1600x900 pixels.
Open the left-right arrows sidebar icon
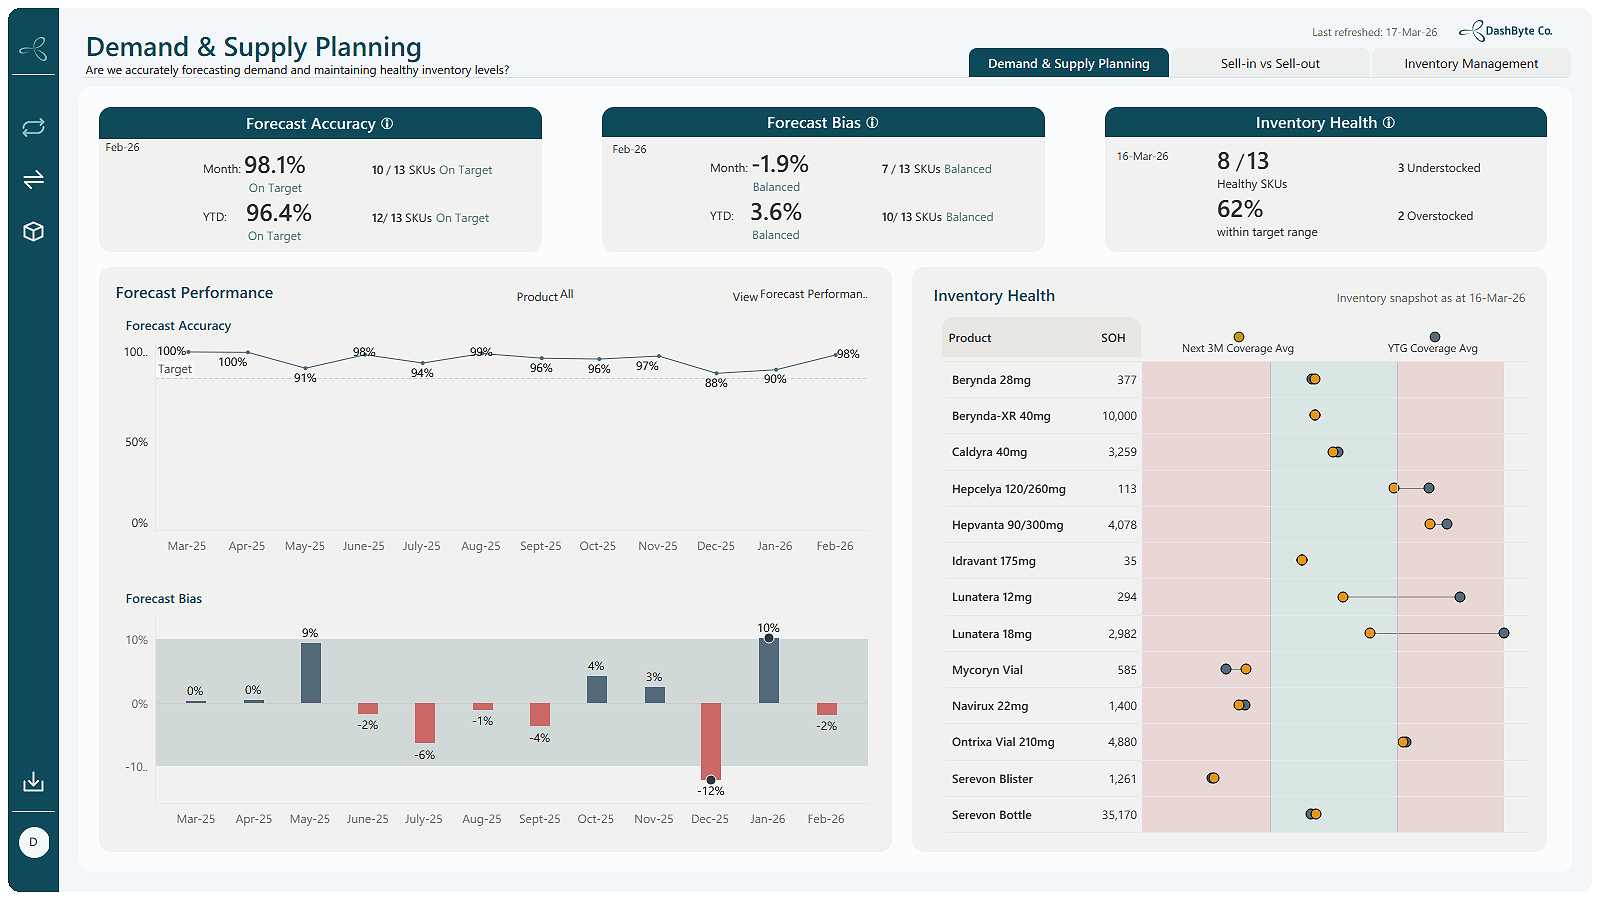(x=33, y=179)
